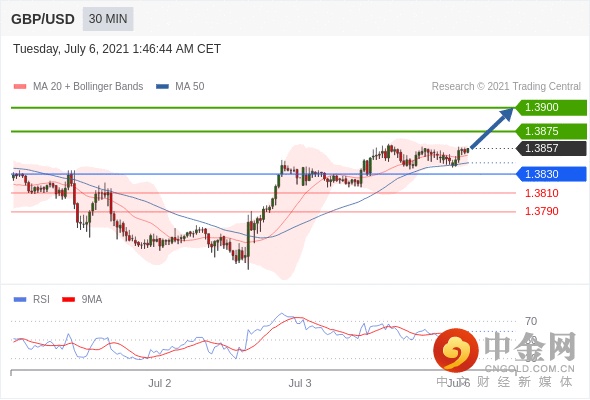Click the GBP/USD pair title
Viewport: 590px width, 400px height.
pyautogui.click(x=43, y=19)
